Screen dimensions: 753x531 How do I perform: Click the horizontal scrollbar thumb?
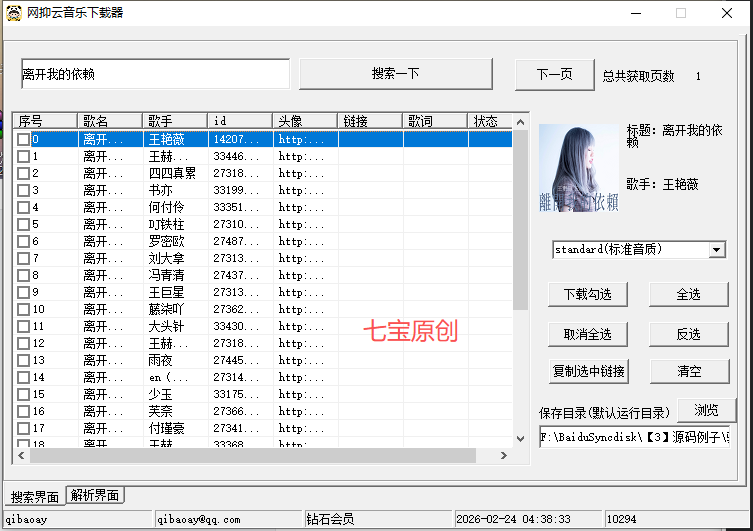253,455
